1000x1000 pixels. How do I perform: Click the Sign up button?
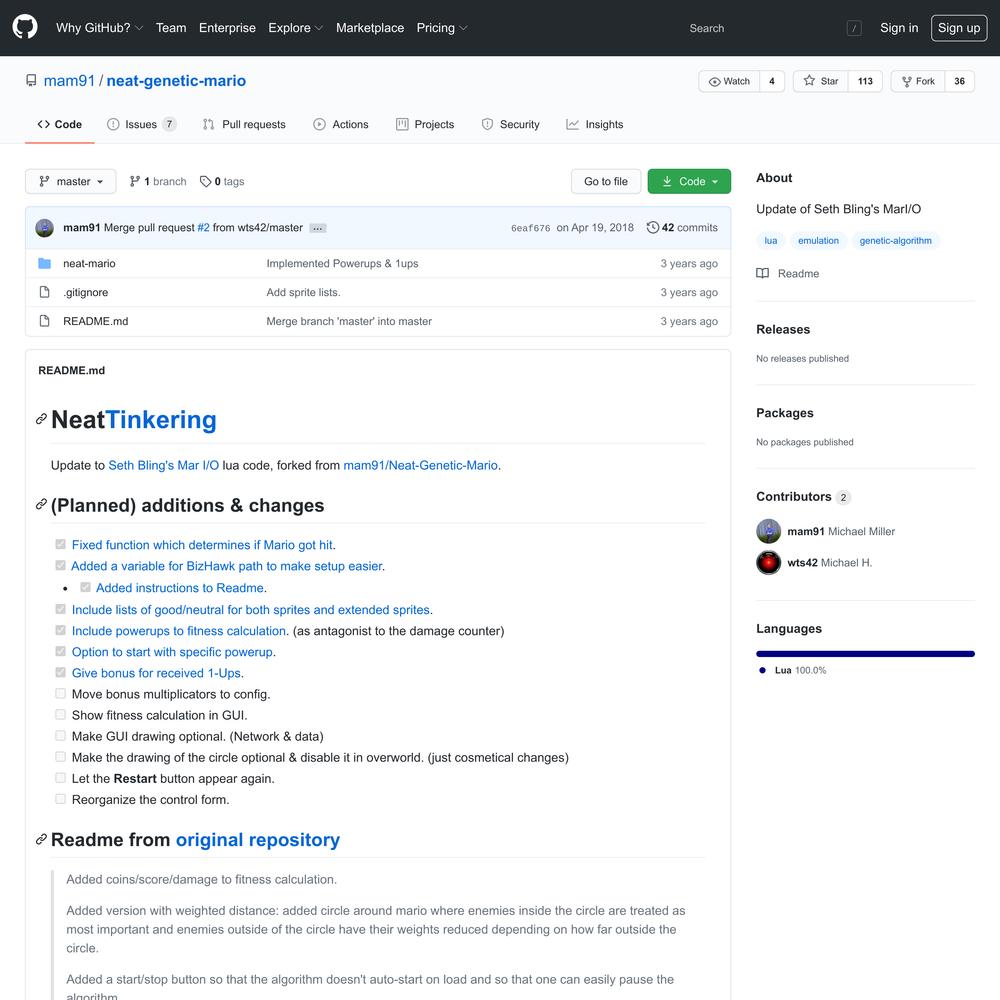click(959, 28)
